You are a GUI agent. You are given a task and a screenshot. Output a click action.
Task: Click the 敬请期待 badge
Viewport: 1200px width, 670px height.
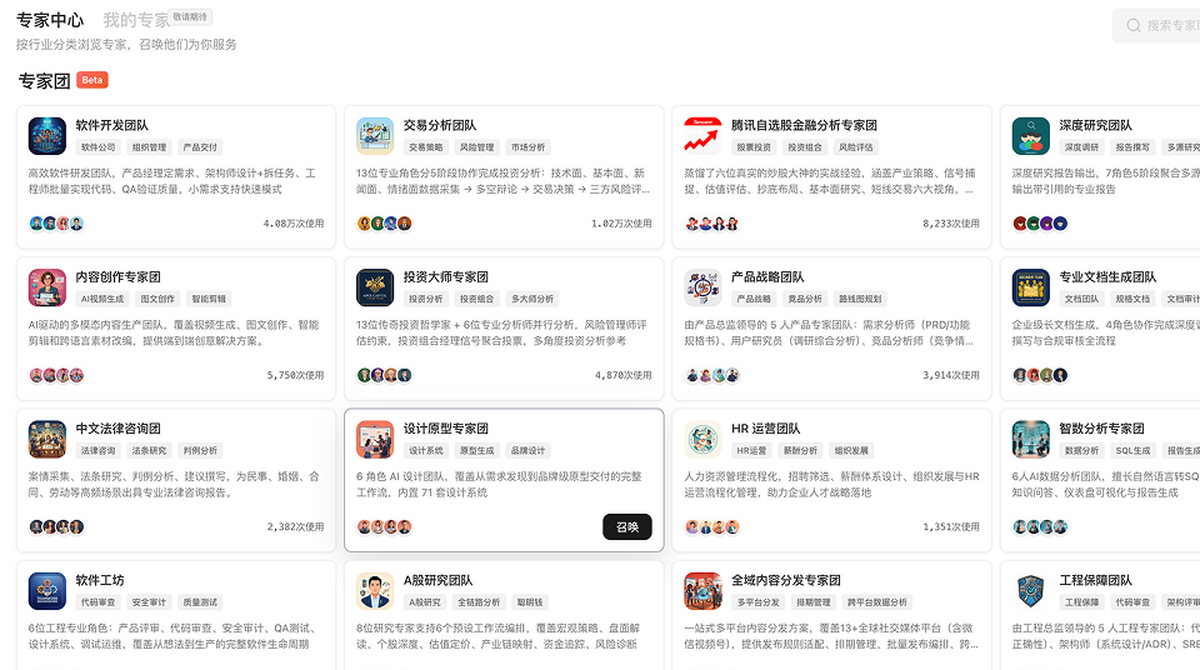click(x=191, y=17)
